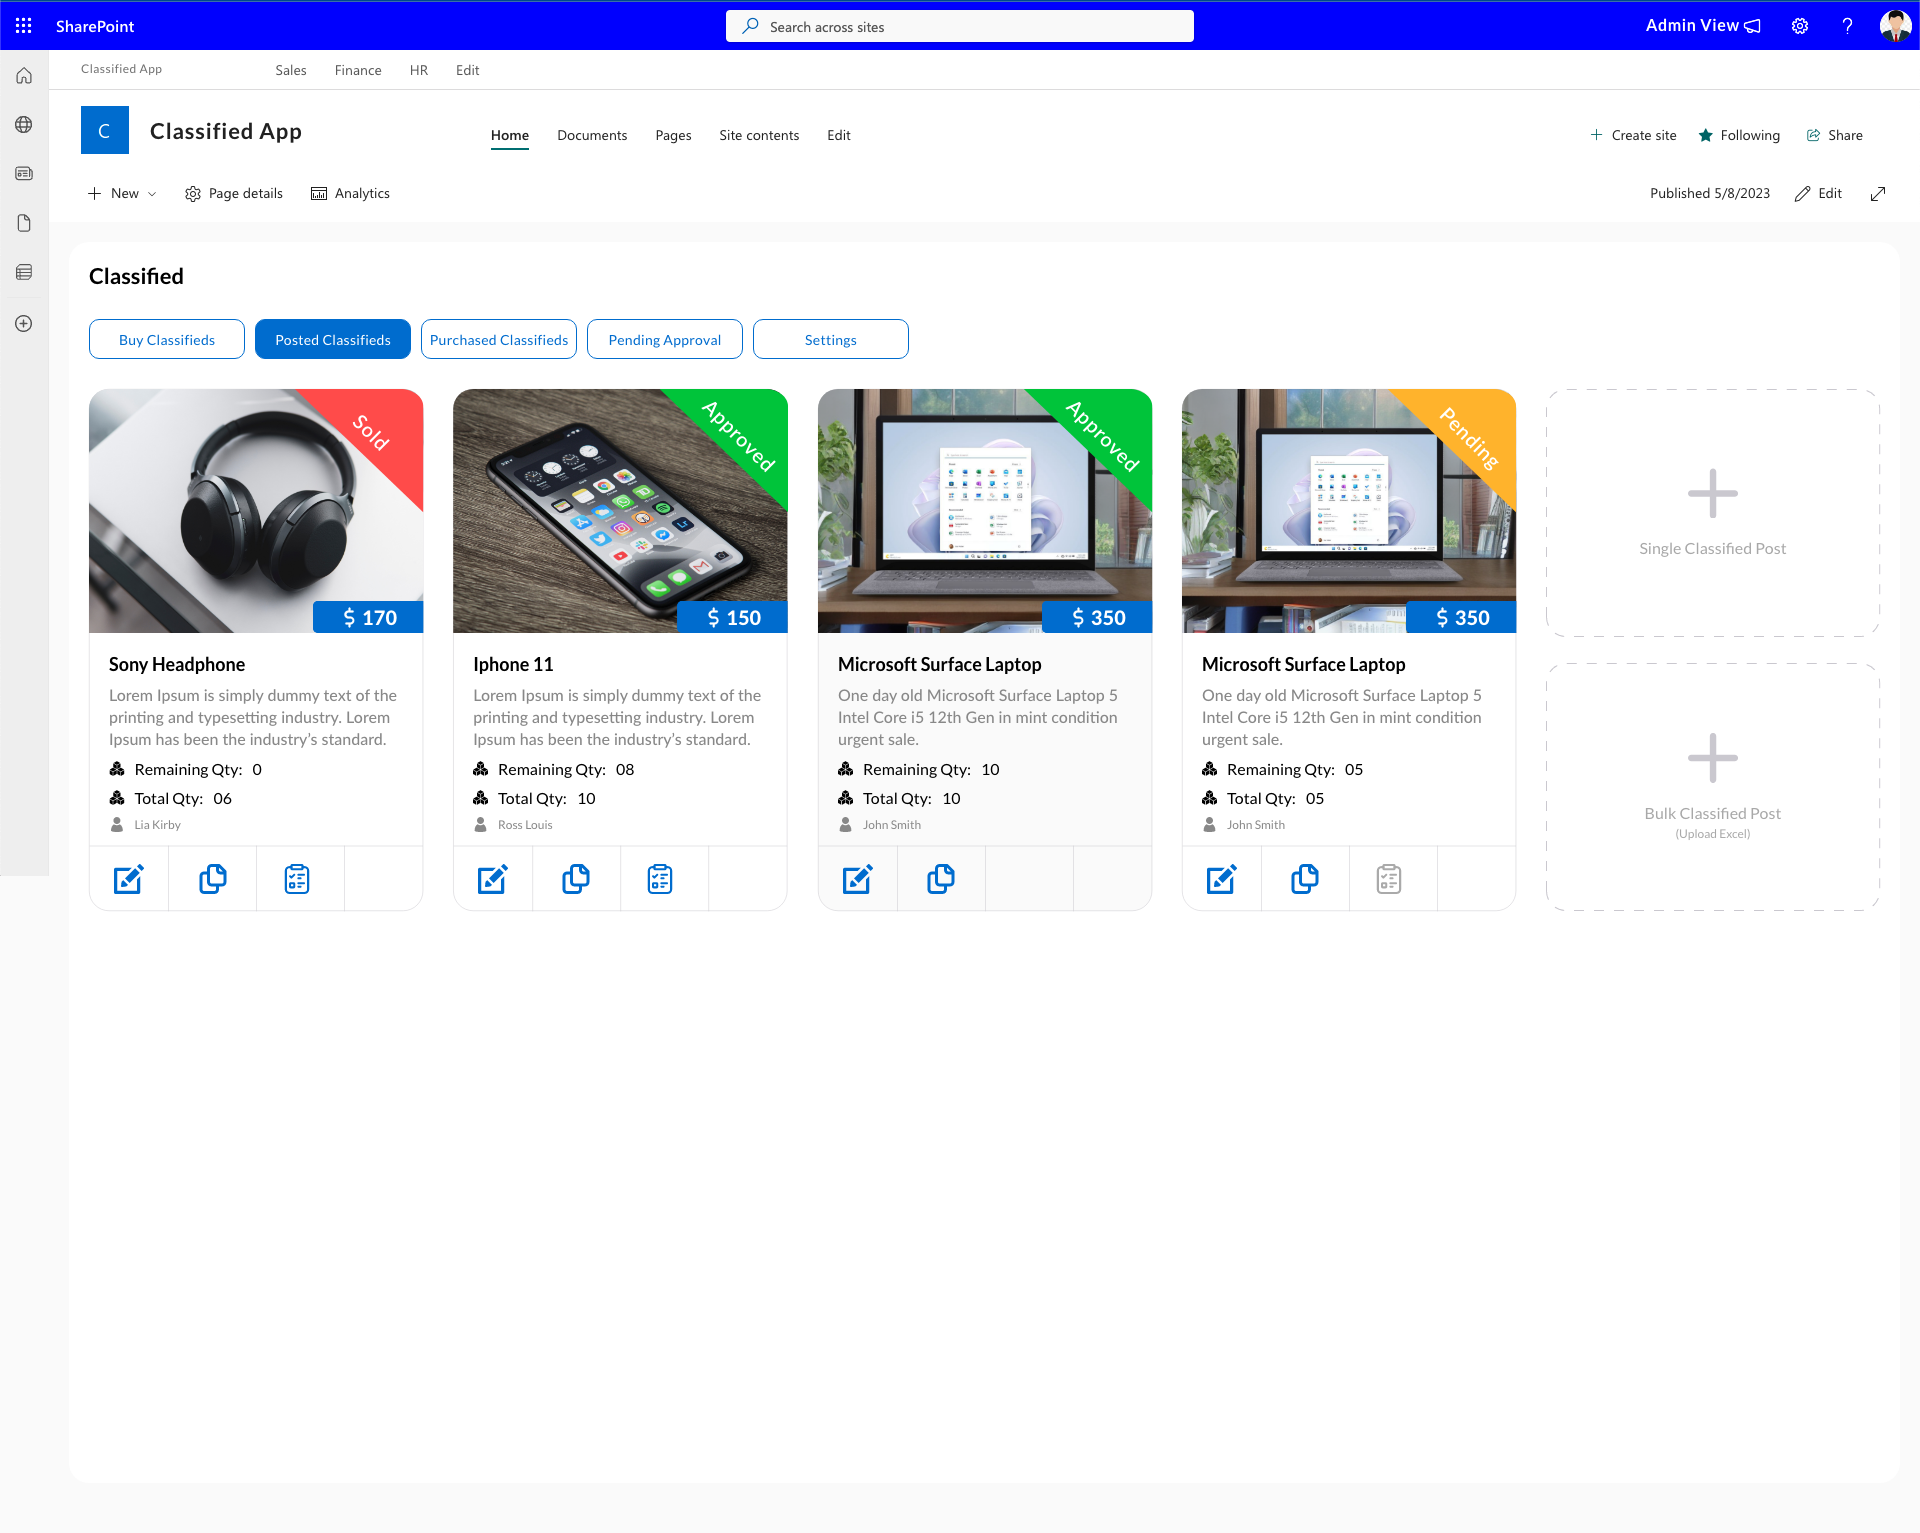Click seller name Lia Kirby
Viewport: 1920px width, 1533px height.
(x=158, y=825)
